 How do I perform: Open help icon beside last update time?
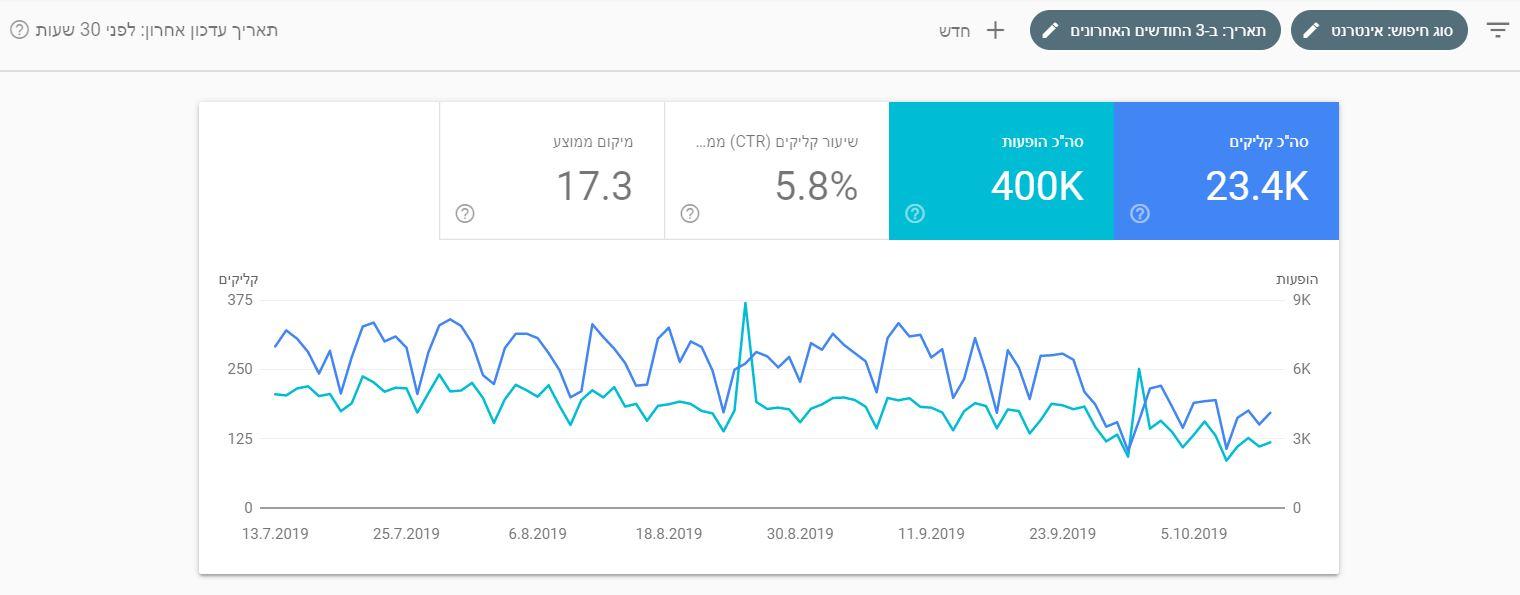19,30
